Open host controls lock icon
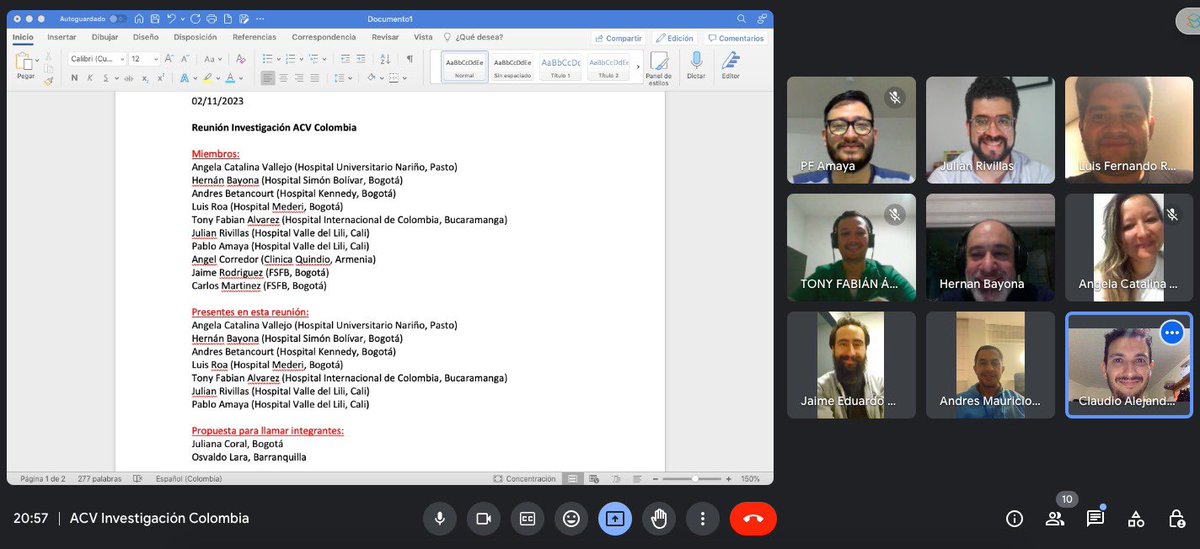The width and height of the screenshot is (1200, 549). 1177,518
